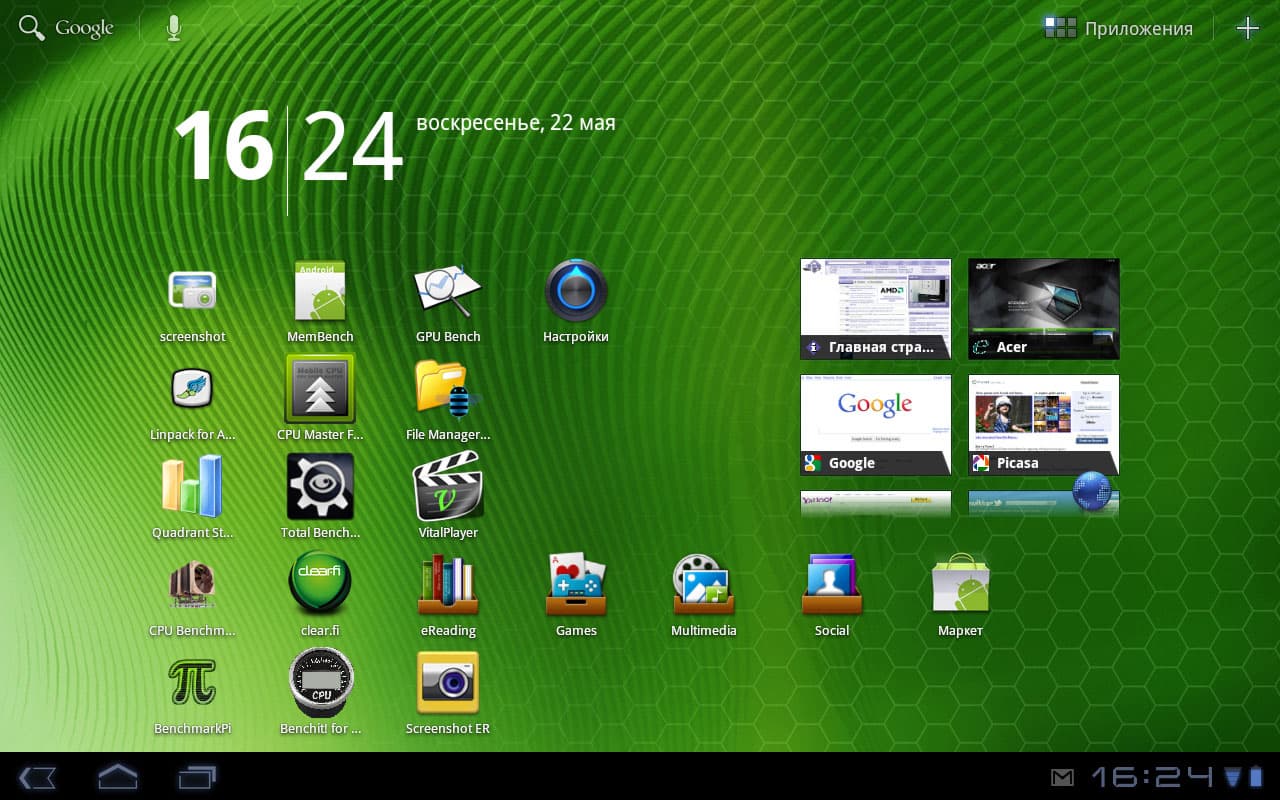The height and width of the screenshot is (800, 1280).
Task: Tap the 16:24 clock widget
Action: (289, 148)
